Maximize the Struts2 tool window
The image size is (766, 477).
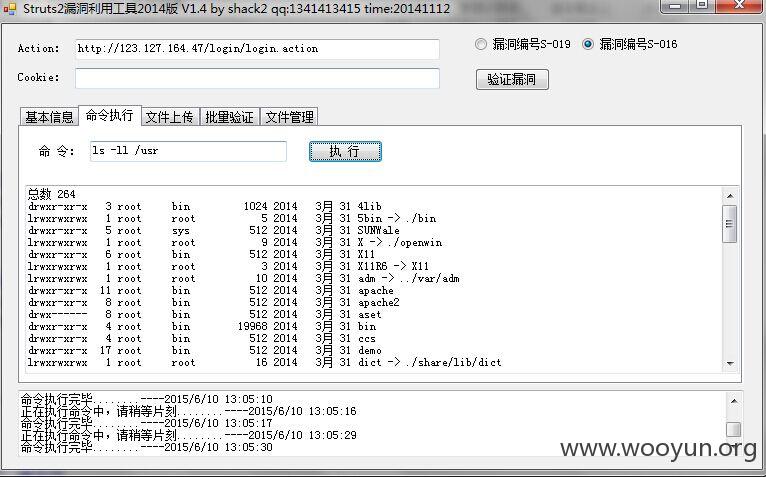702,6
